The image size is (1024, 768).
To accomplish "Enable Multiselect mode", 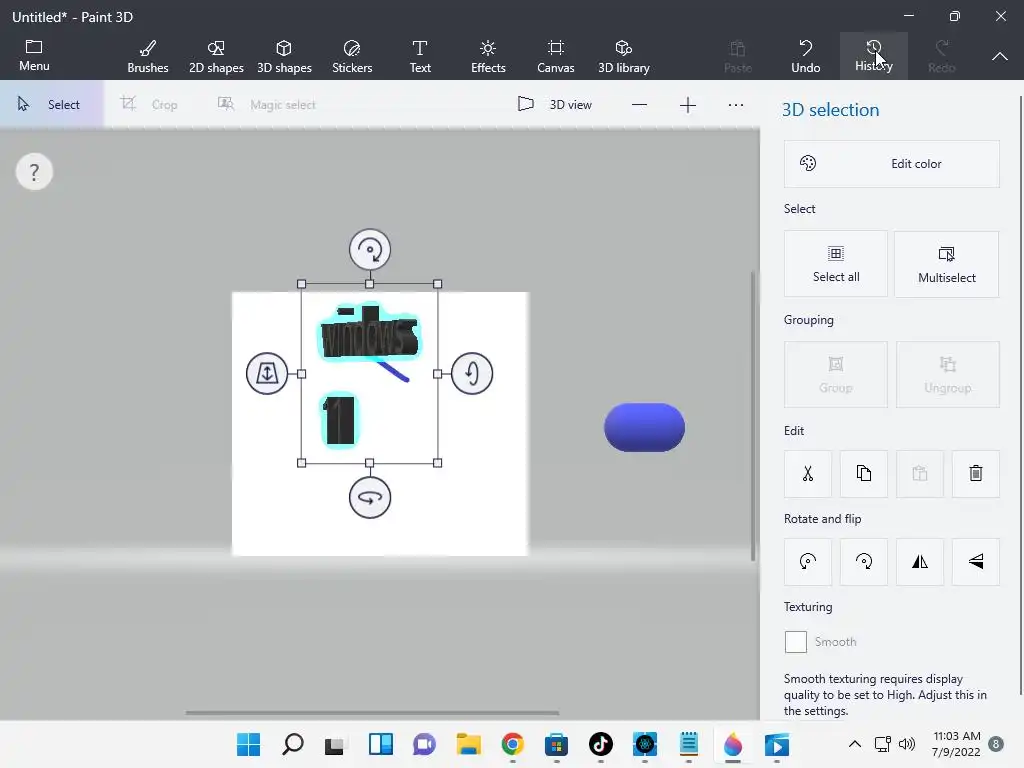I will point(946,264).
